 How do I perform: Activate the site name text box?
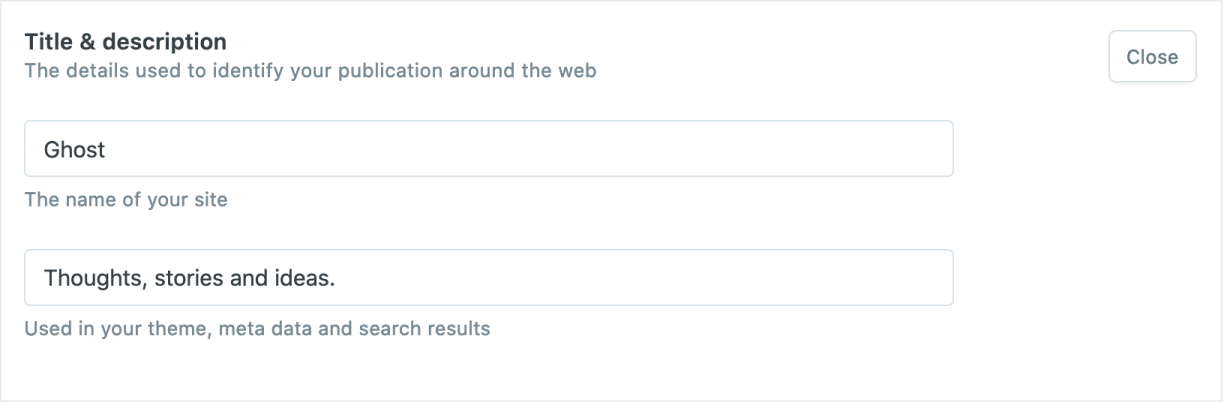point(488,149)
